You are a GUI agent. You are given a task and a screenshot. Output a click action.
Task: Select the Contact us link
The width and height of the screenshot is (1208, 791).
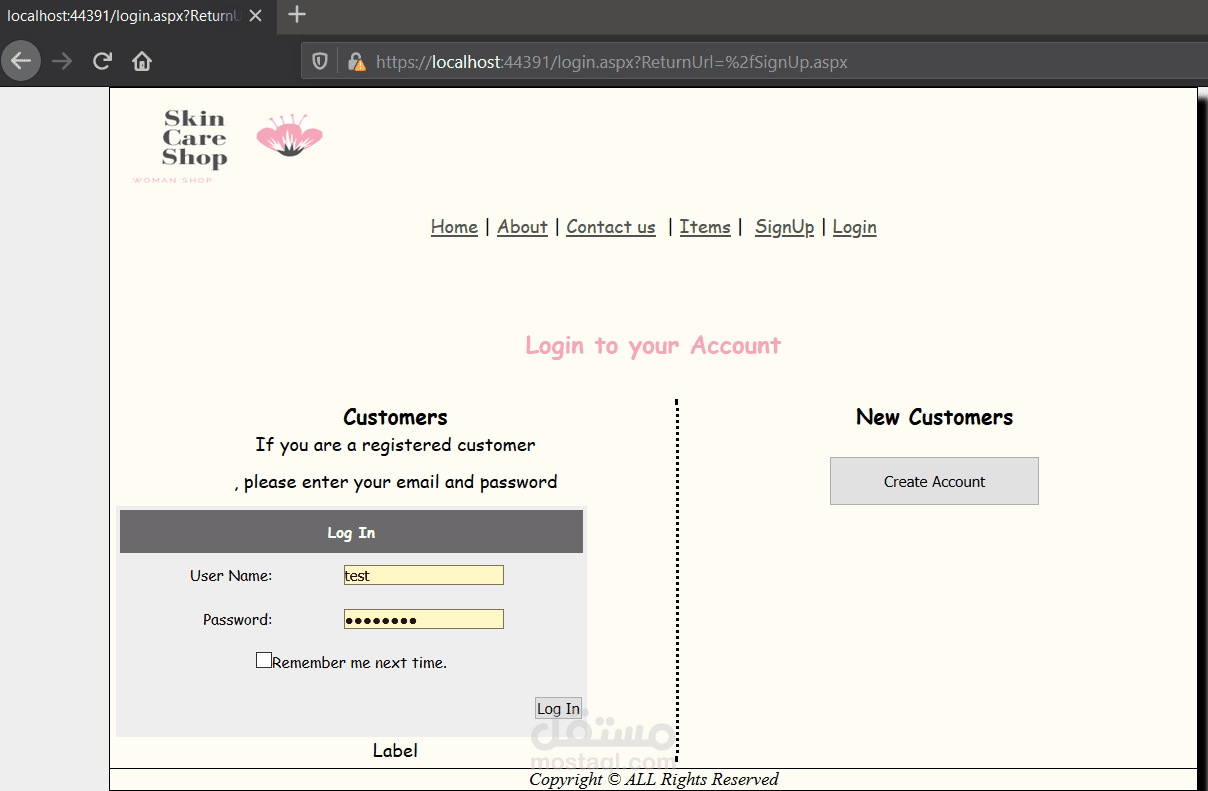point(610,227)
